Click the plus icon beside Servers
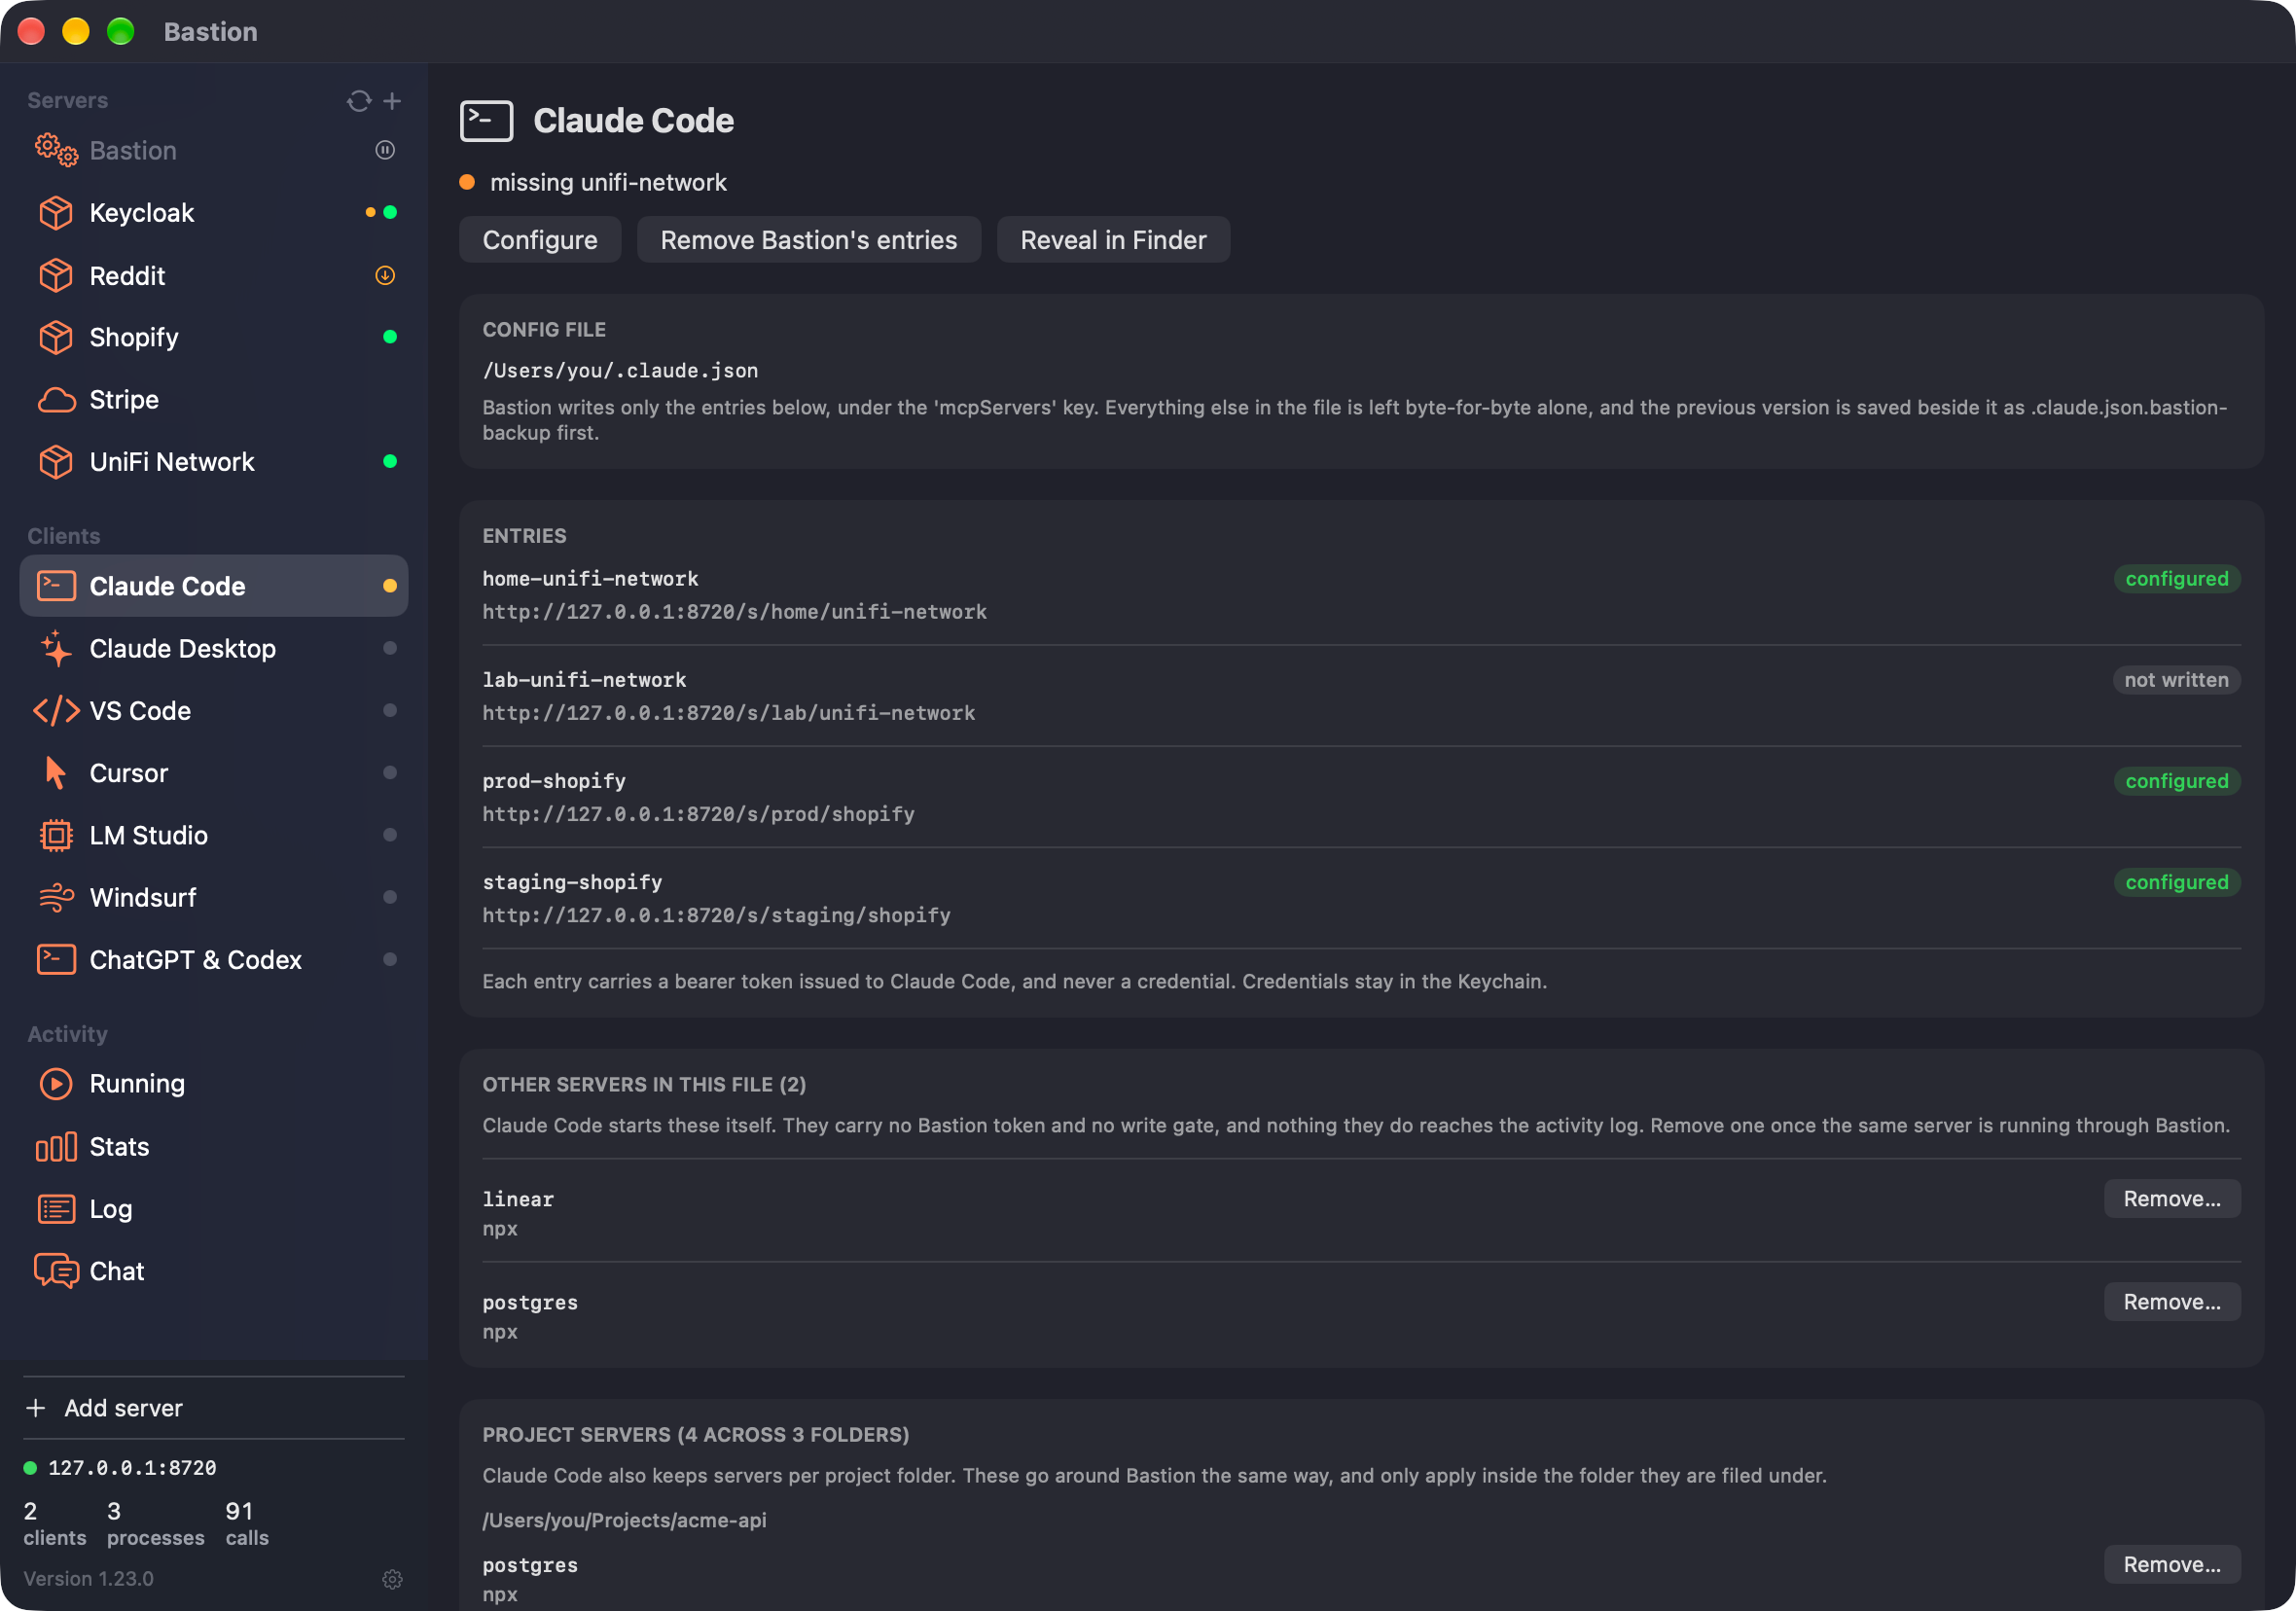The height and width of the screenshot is (1611, 2296). click(392, 101)
